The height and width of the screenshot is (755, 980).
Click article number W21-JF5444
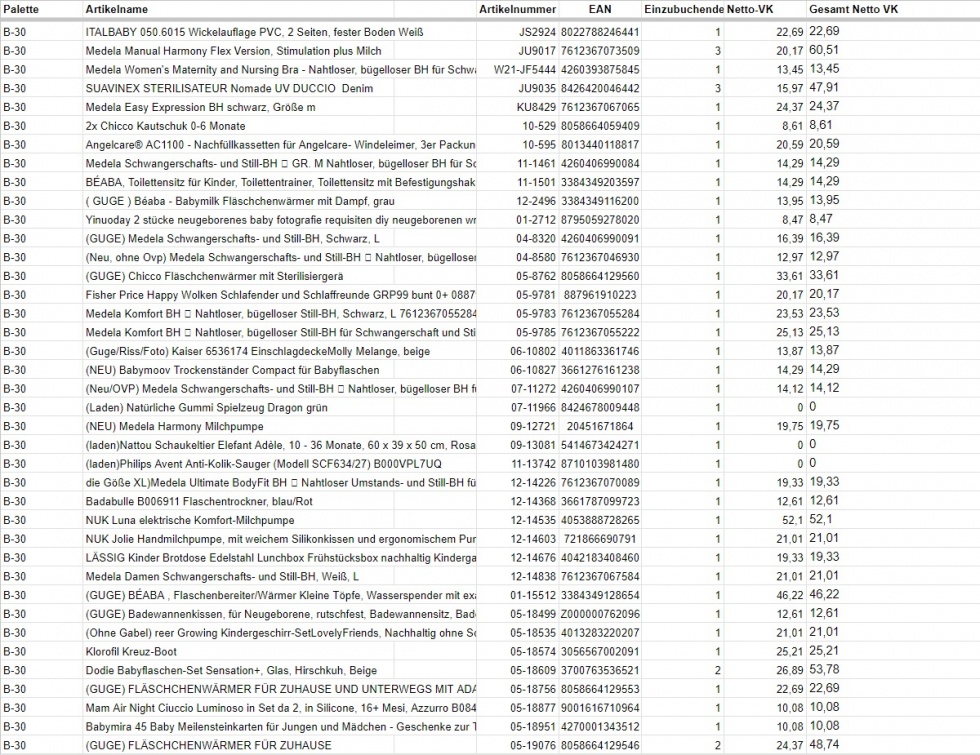point(525,69)
